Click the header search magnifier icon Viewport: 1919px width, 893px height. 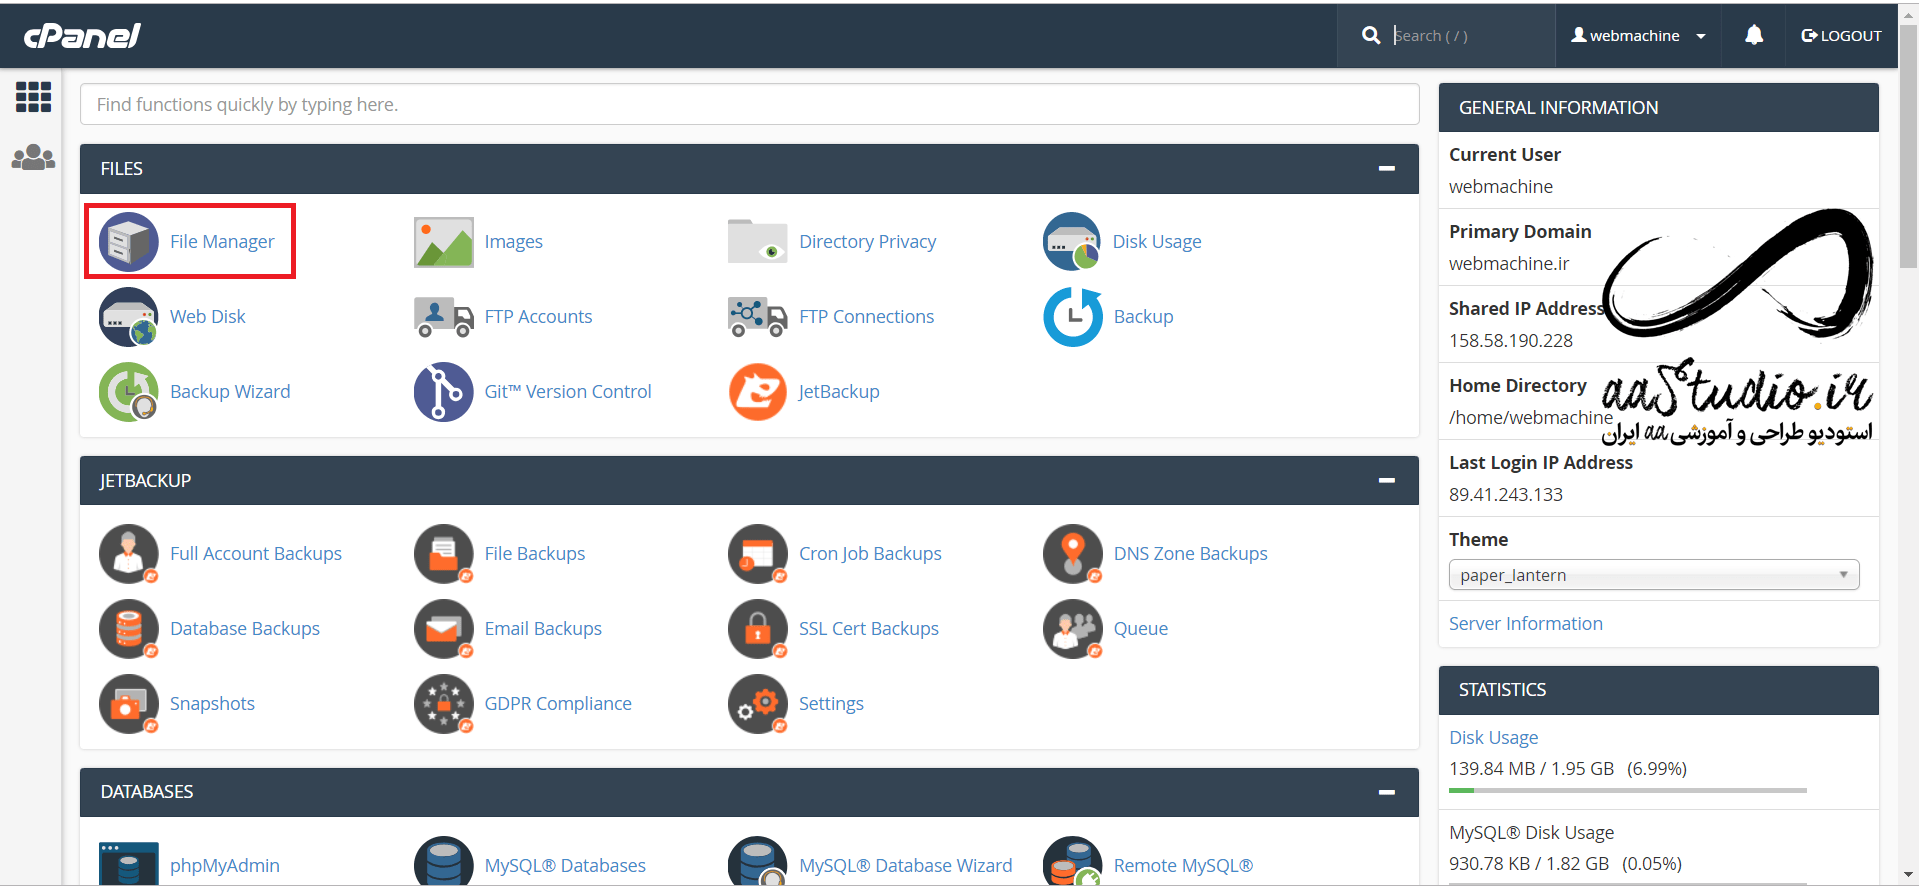point(1371,36)
